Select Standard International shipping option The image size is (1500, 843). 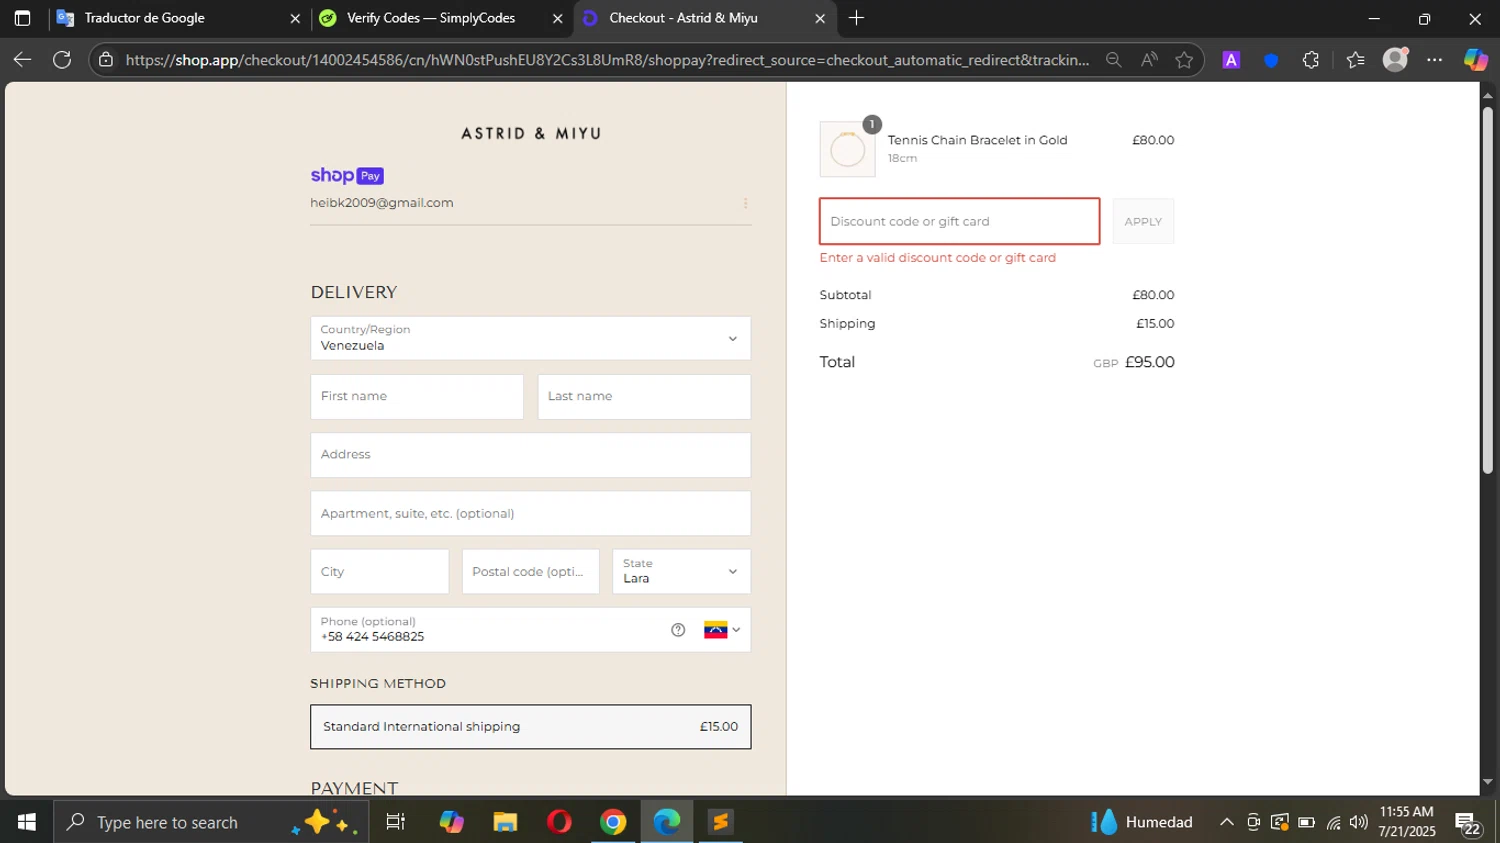pyautogui.click(x=531, y=727)
